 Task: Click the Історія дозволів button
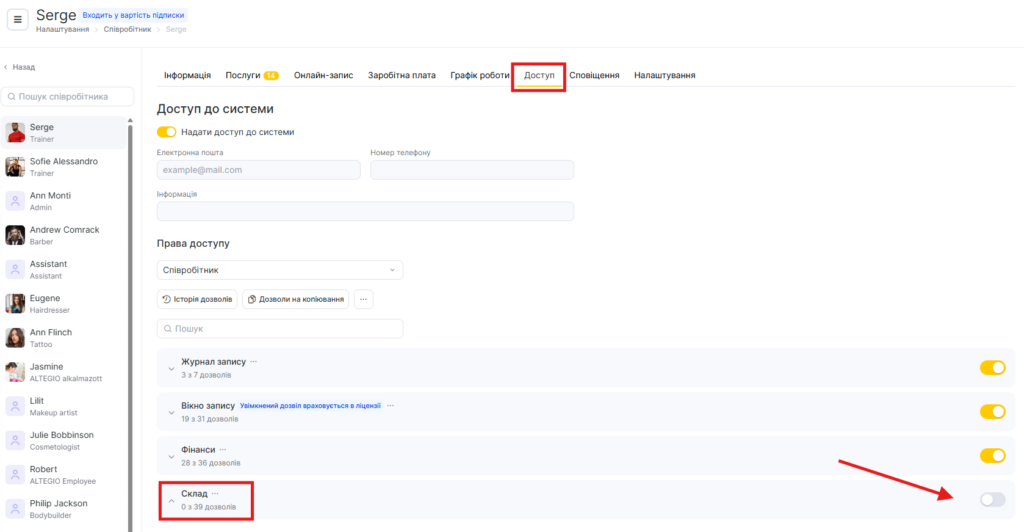(197, 299)
